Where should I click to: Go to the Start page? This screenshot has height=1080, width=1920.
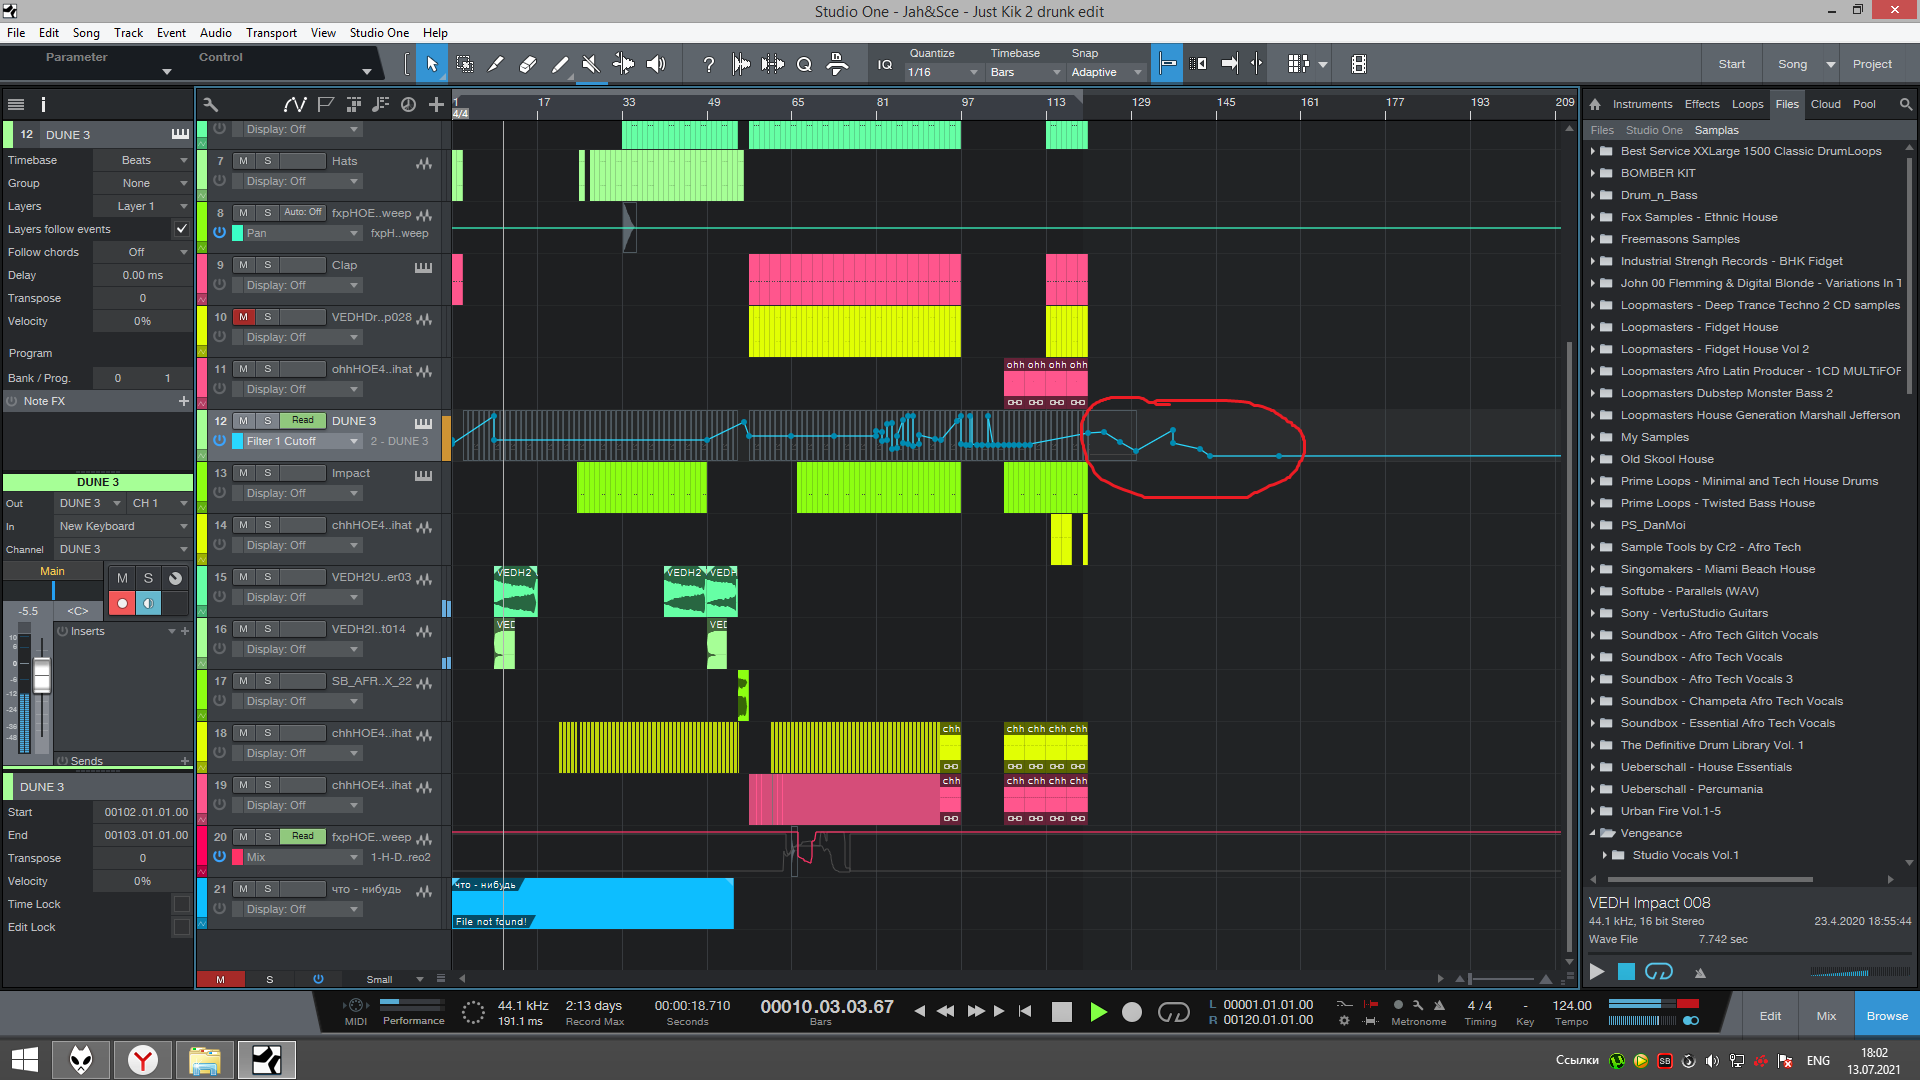click(1732, 64)
